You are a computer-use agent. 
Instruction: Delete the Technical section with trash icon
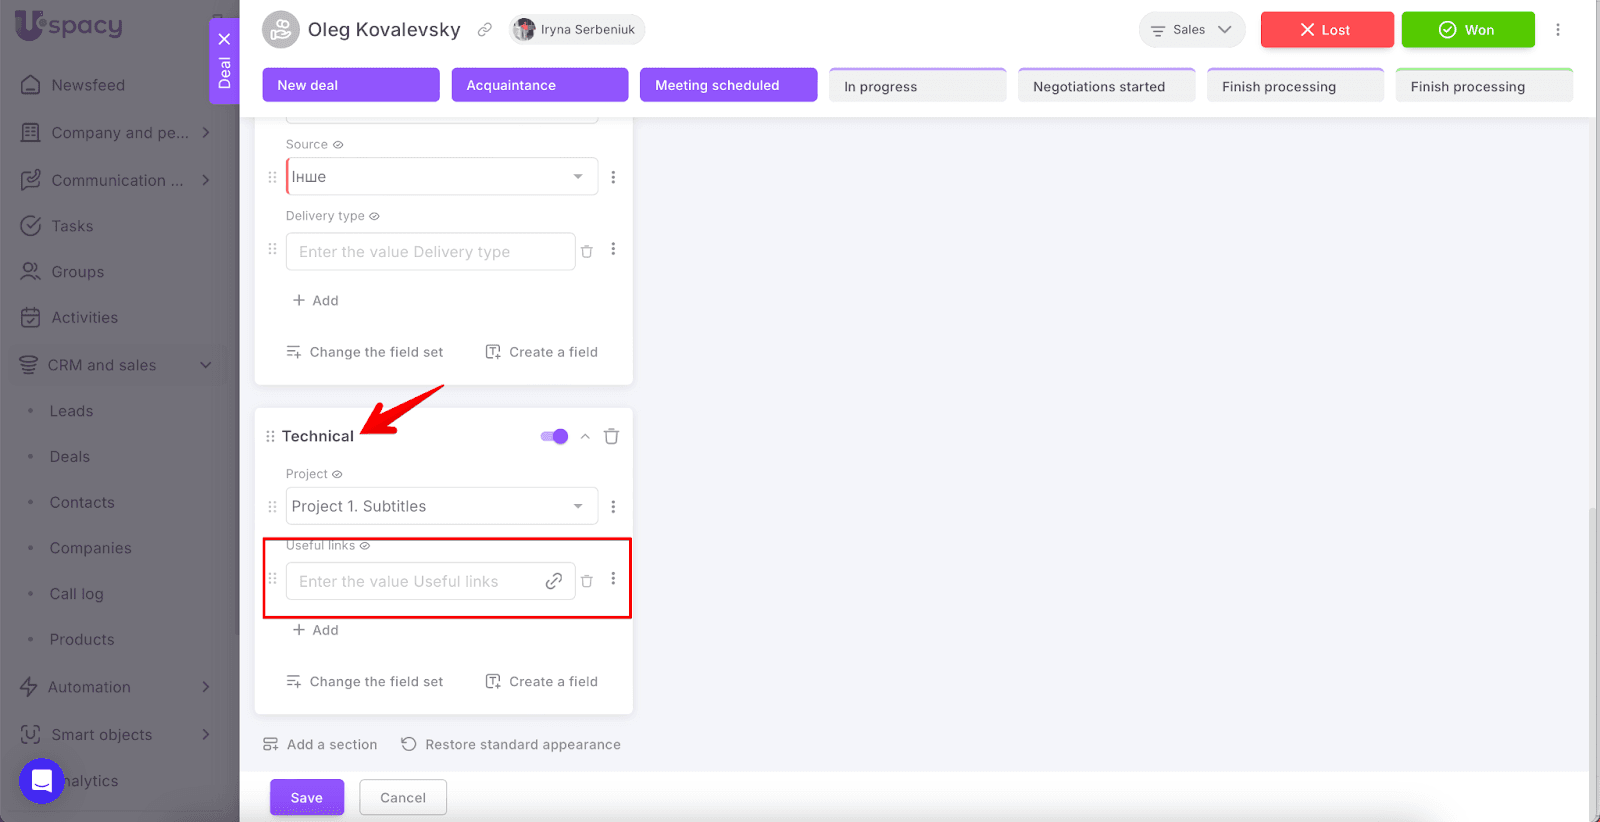click(611, 436)
